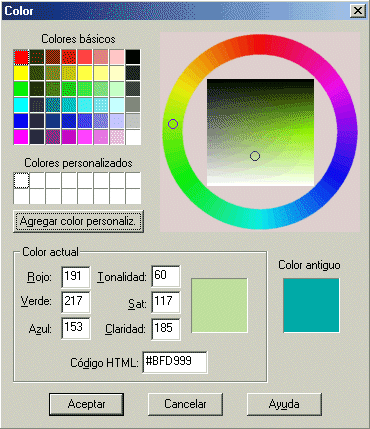Click Agregar color personaliz. button
Viewport: 370px width, 429px height.
[78, 221]
